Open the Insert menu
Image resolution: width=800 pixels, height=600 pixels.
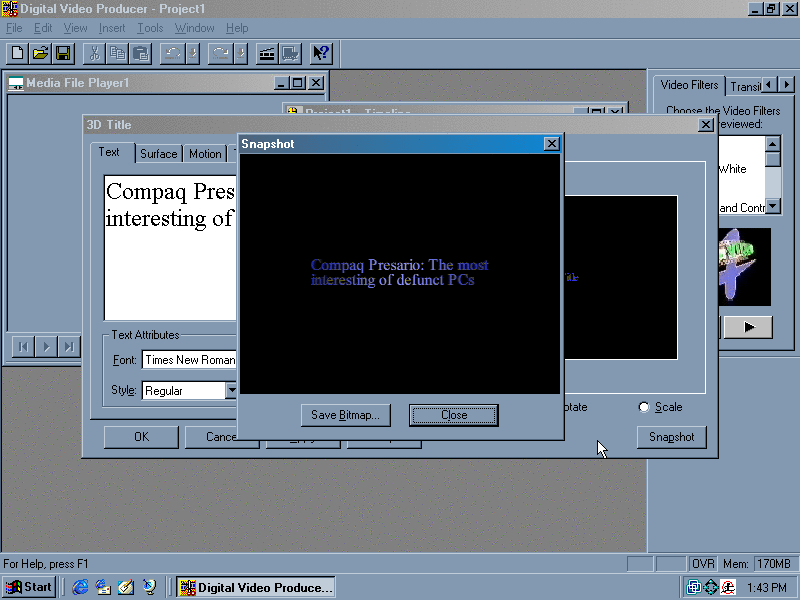[112, 28]
